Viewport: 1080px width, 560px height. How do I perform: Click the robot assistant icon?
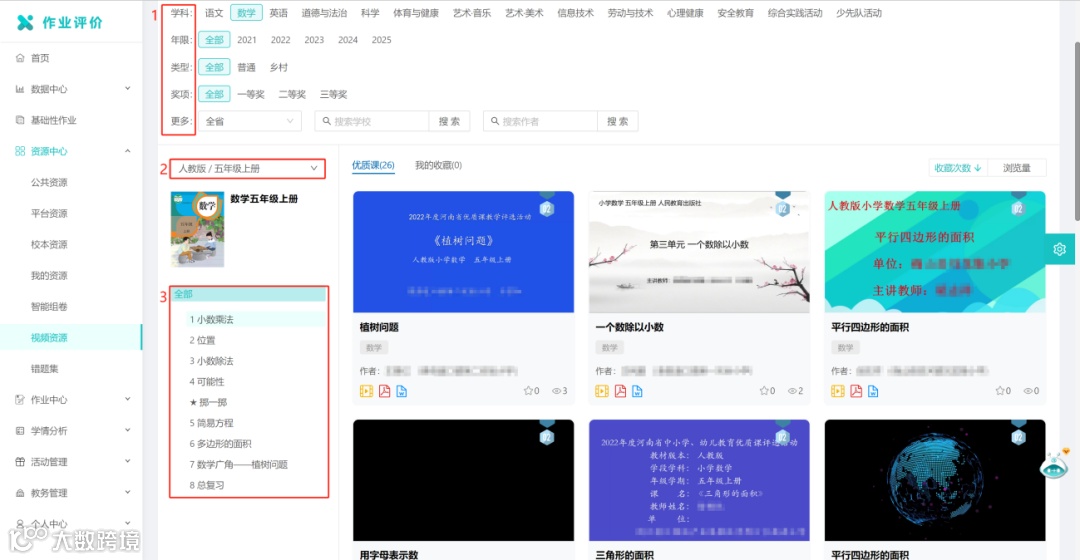[1054, 464]
